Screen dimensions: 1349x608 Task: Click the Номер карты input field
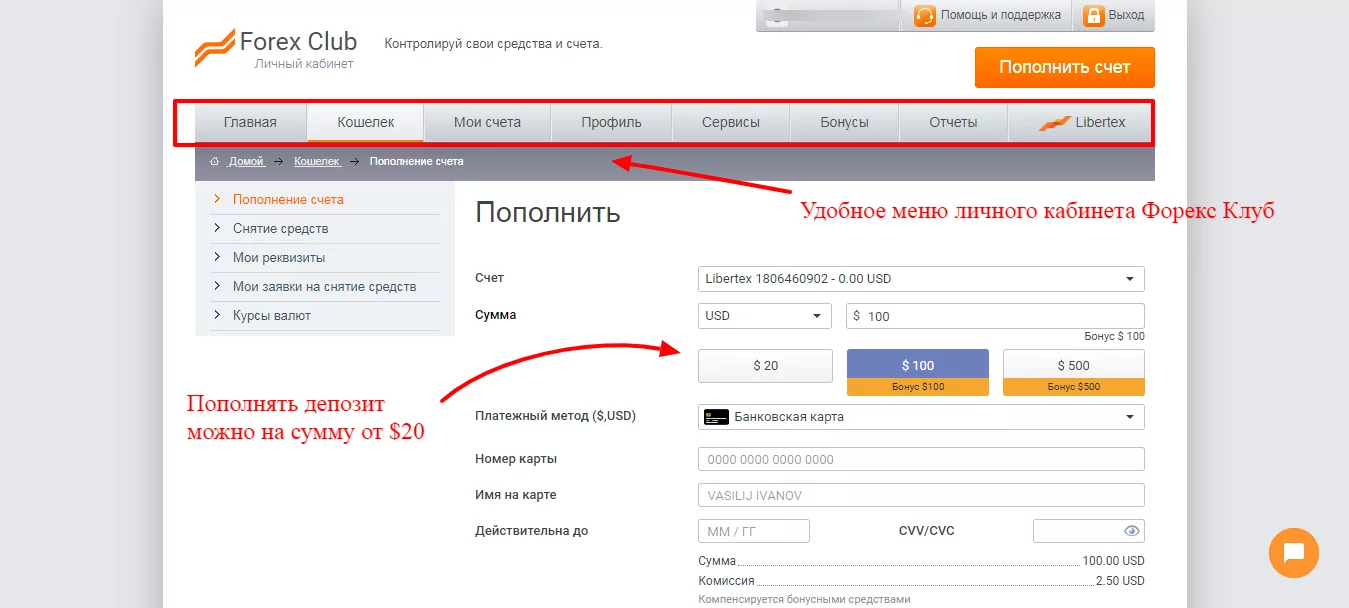[921, 459]
